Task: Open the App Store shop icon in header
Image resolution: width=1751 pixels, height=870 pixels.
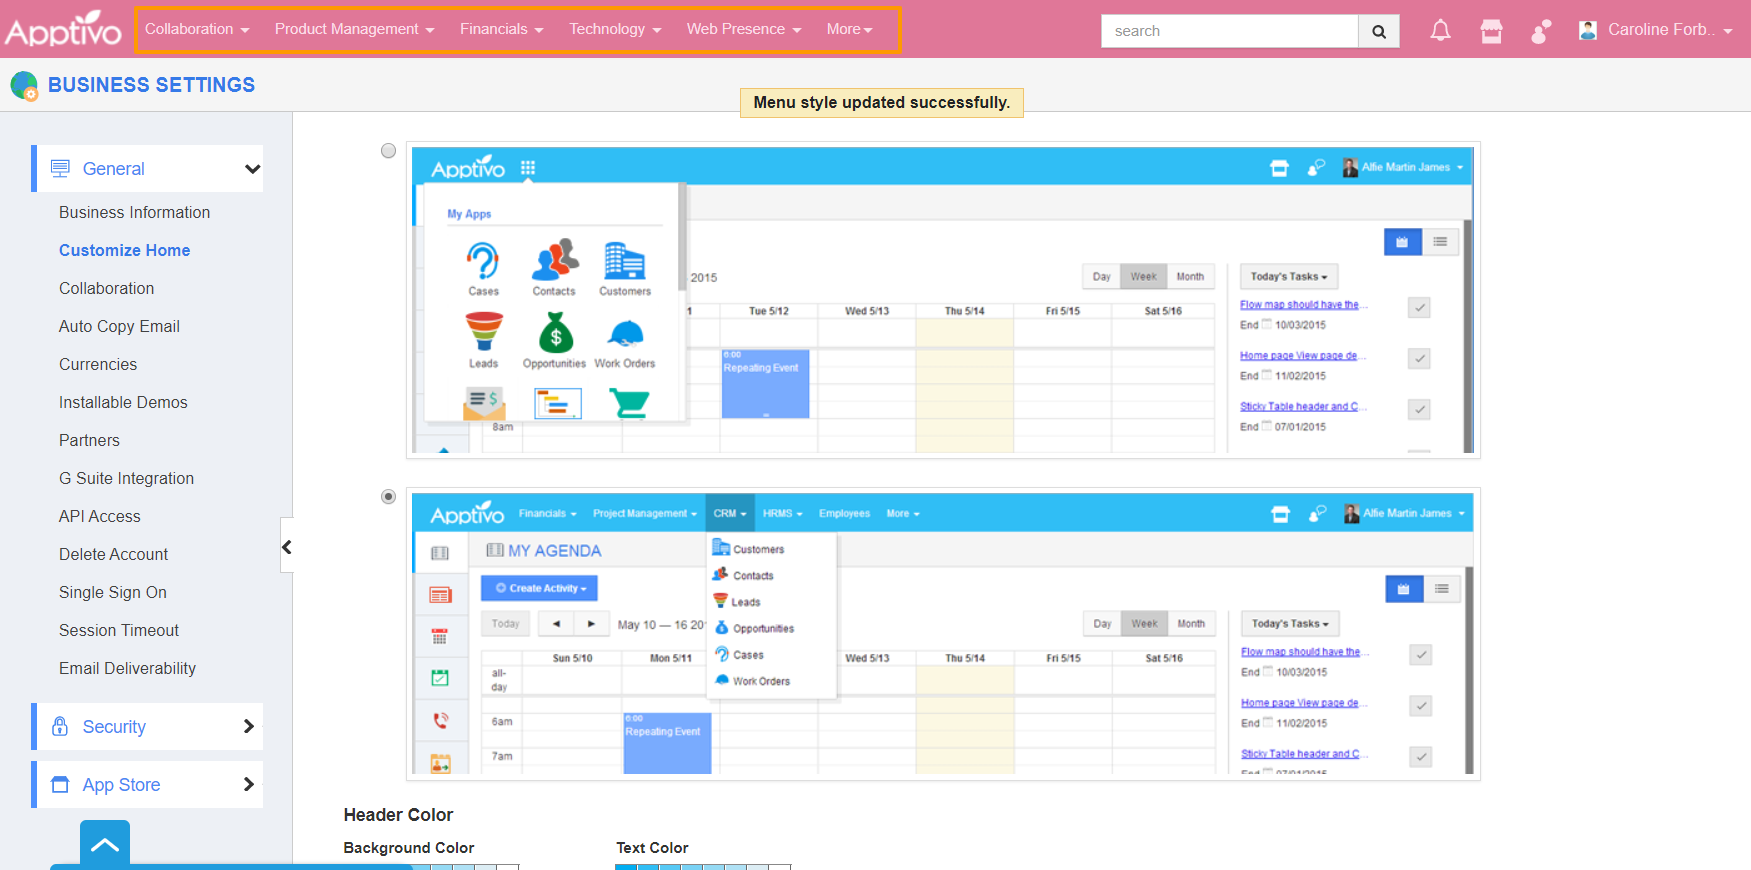Action: 1491,31
